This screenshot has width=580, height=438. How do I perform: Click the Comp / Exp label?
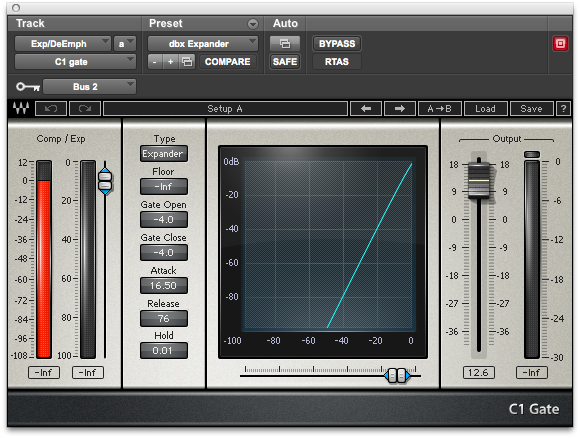(x=61, y=139)
